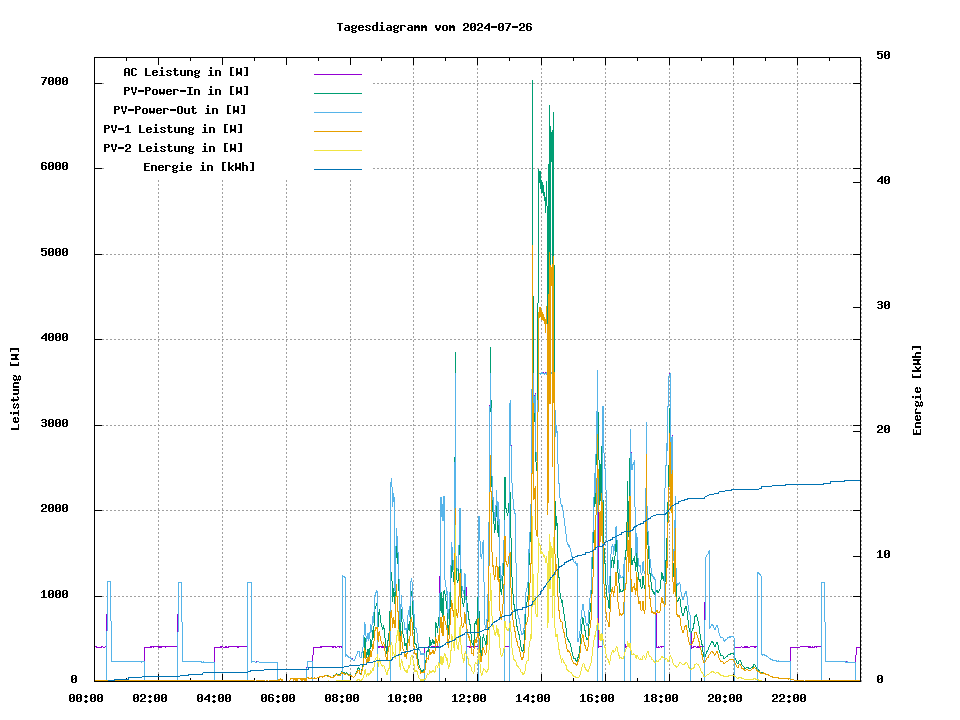Select the 08:00 time axis label
The image size is (960, 720).
tap(342, 698)
